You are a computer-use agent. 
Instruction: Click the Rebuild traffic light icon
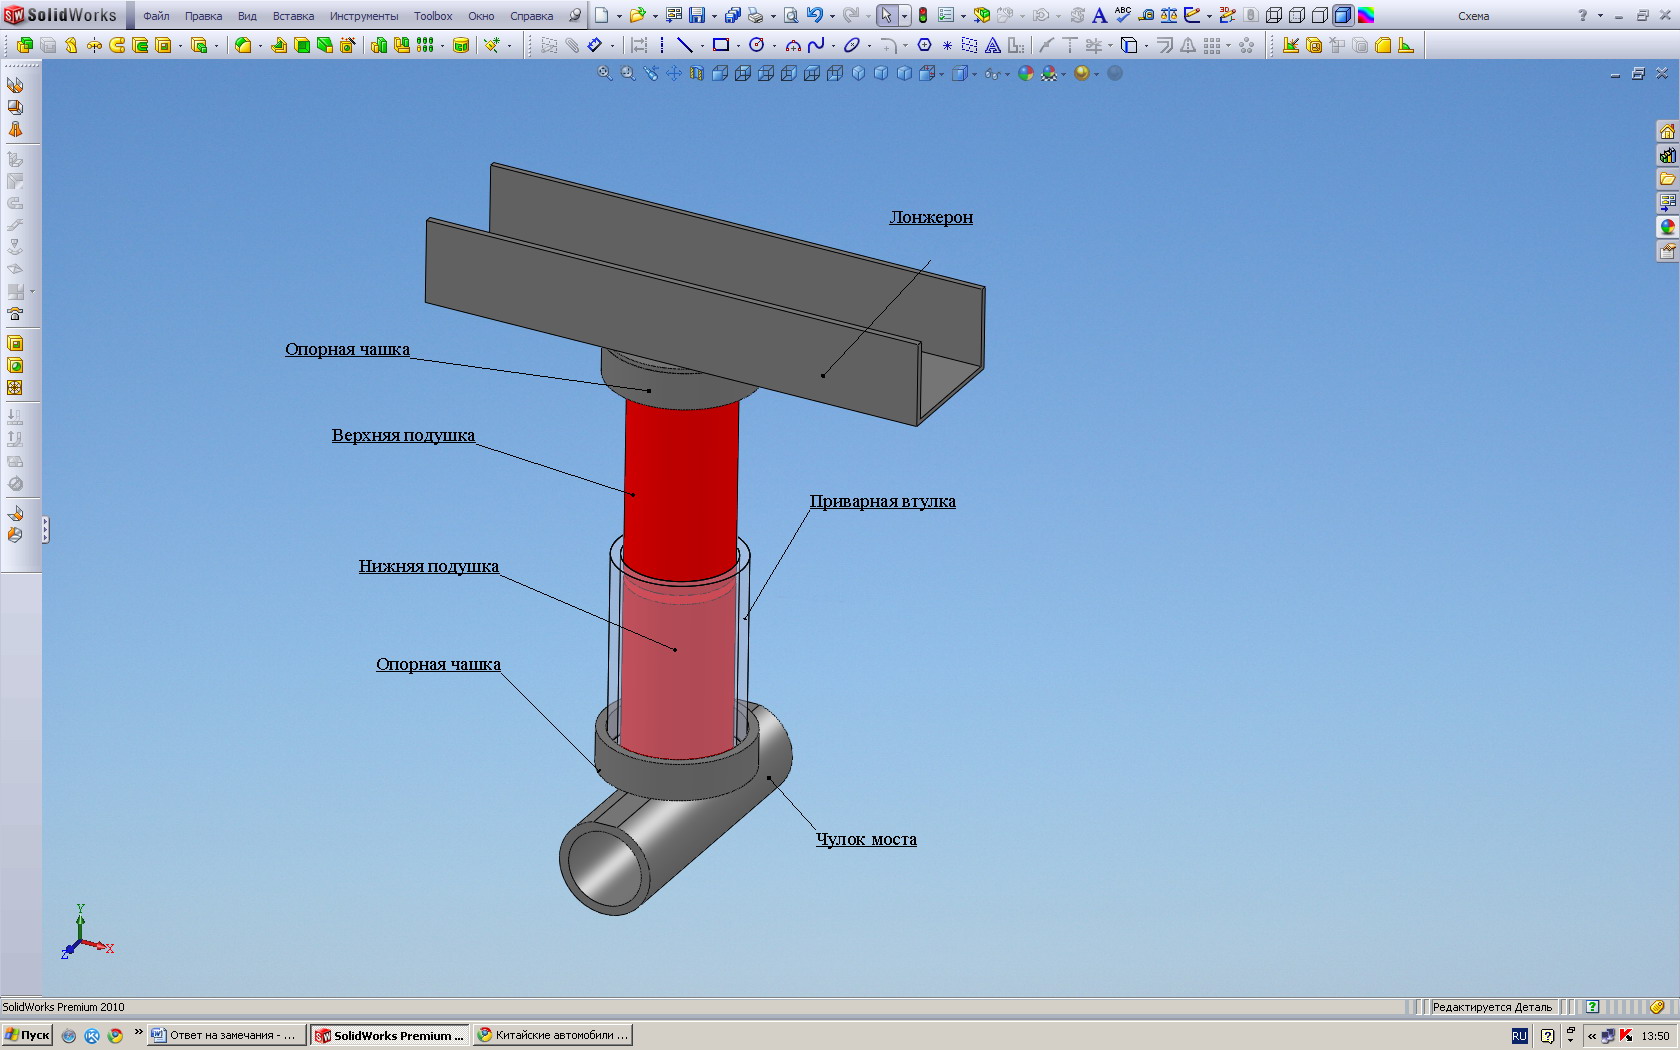click(x=922, y=16)
